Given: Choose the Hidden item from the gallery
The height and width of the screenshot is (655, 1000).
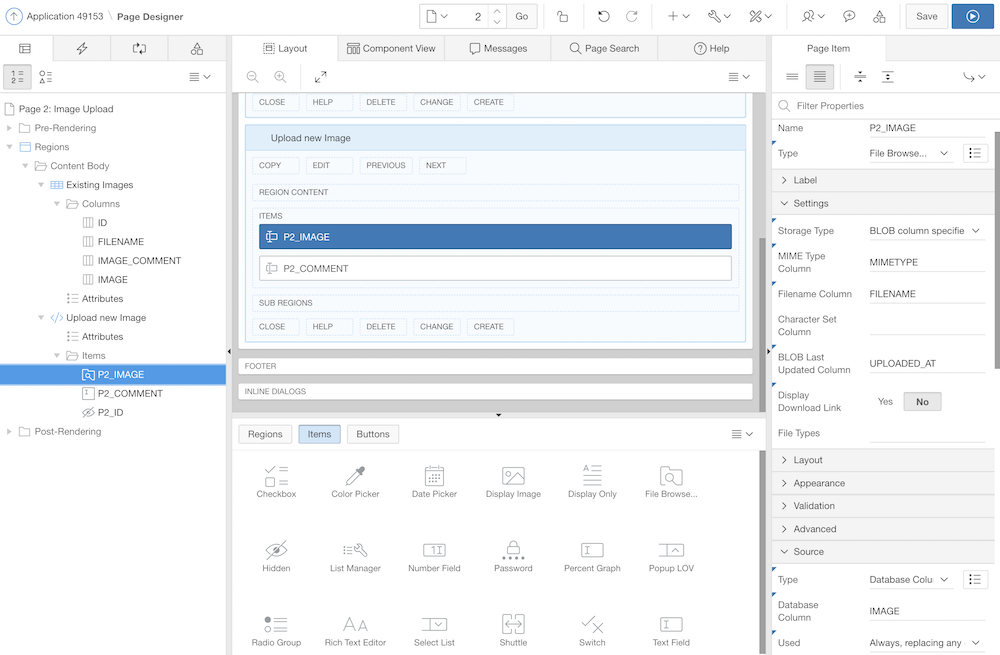Looking at the screenshot, I should 276,556.
